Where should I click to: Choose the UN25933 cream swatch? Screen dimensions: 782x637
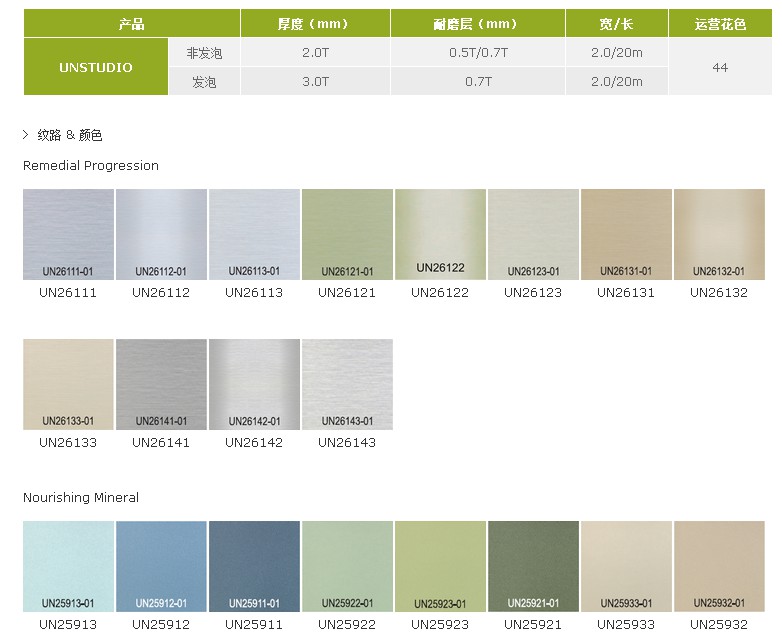tap(626, 567)
